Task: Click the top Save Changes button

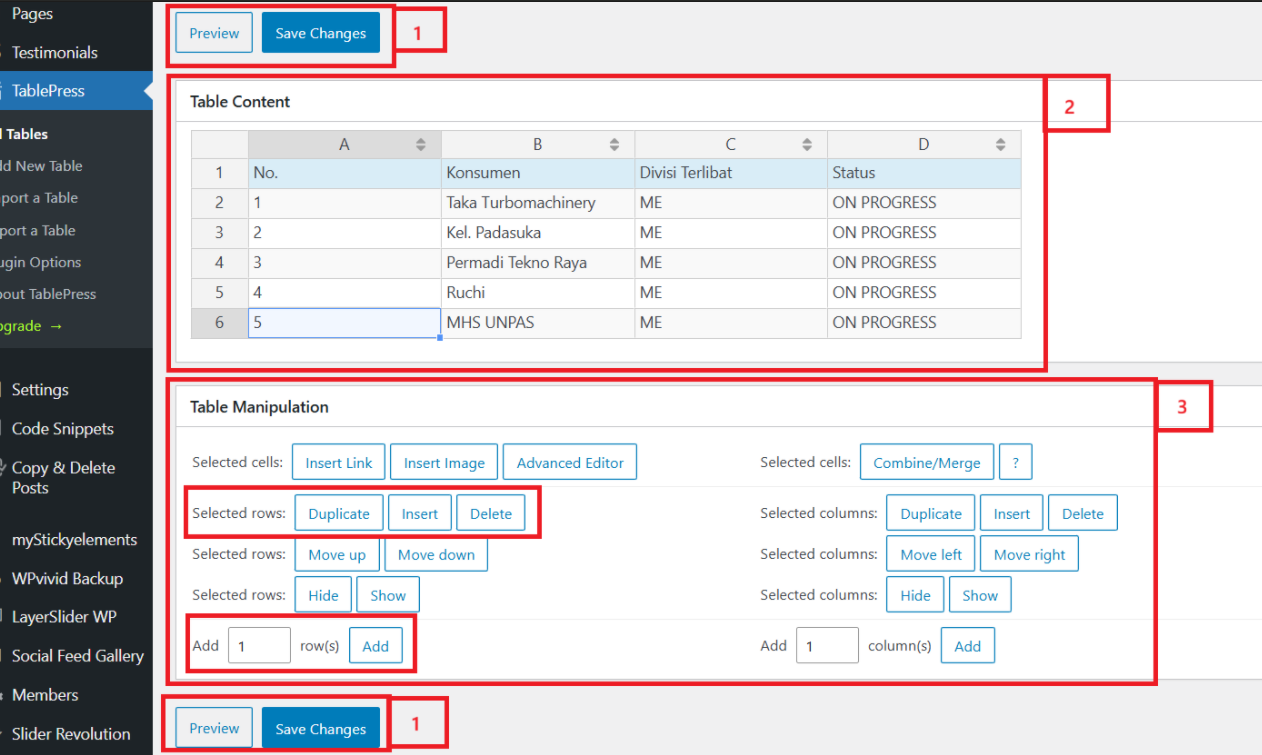Action: (x=320, y=33)
